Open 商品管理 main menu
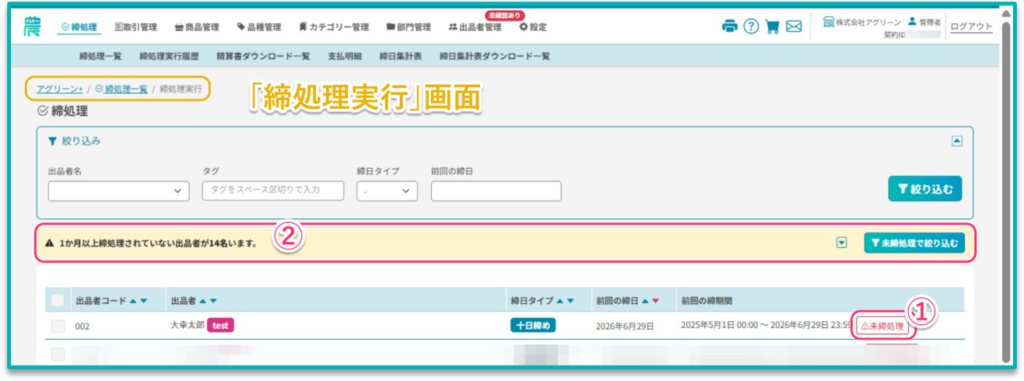 (x=197, y=27)
